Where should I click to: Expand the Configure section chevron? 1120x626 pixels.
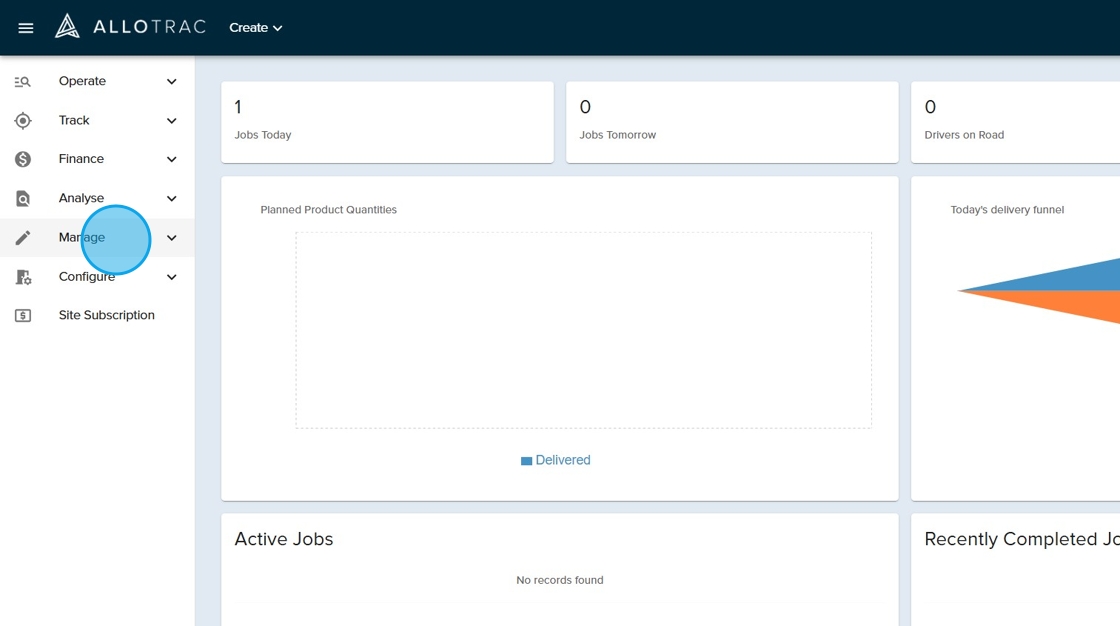172,277
